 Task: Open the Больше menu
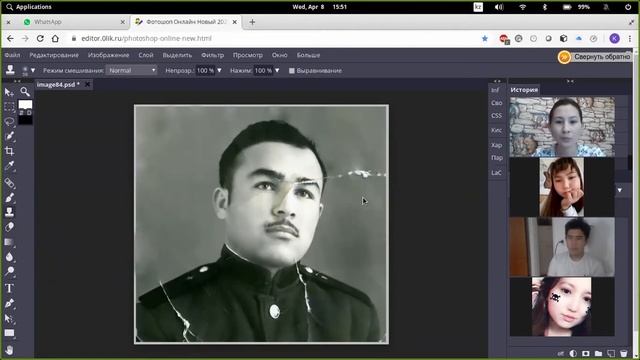tap(308, 55)
